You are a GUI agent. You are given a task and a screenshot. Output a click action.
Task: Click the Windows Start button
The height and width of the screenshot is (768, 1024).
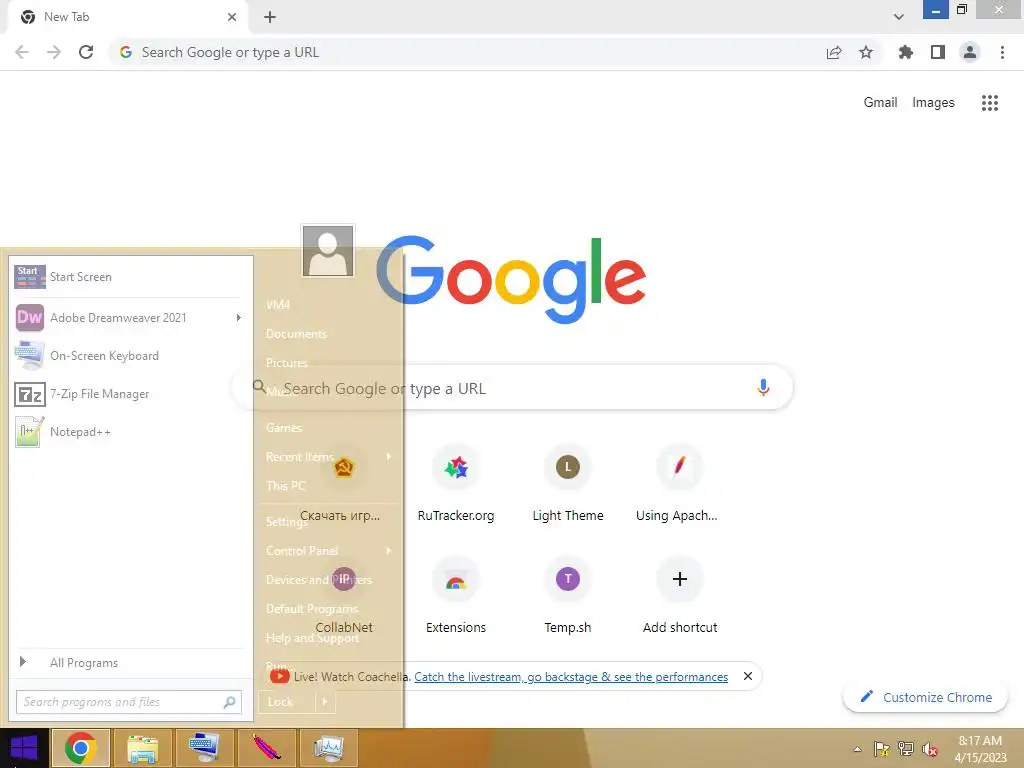(x=24, y=748)
